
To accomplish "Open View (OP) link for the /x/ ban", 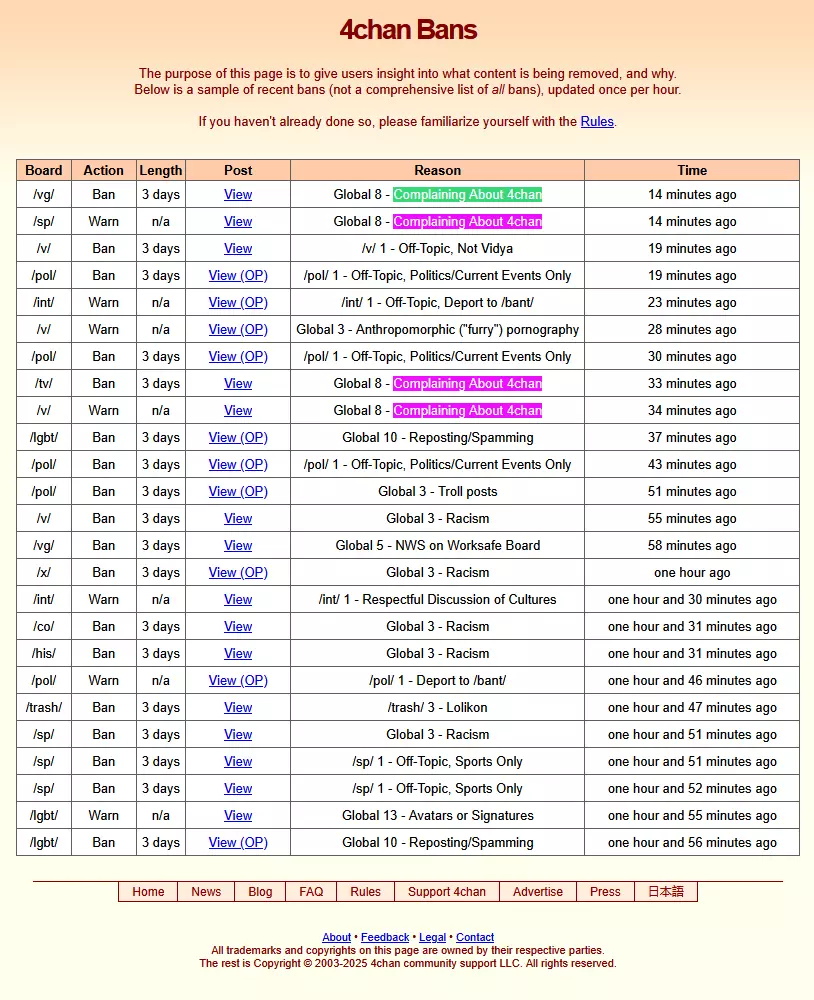I will pyautogui.click(x=238, y=572).
